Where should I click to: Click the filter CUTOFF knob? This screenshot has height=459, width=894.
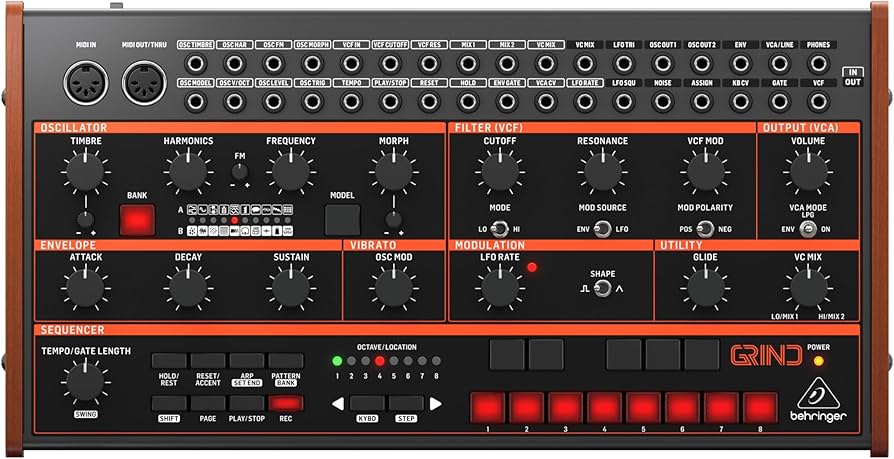[x=500, y=171]
